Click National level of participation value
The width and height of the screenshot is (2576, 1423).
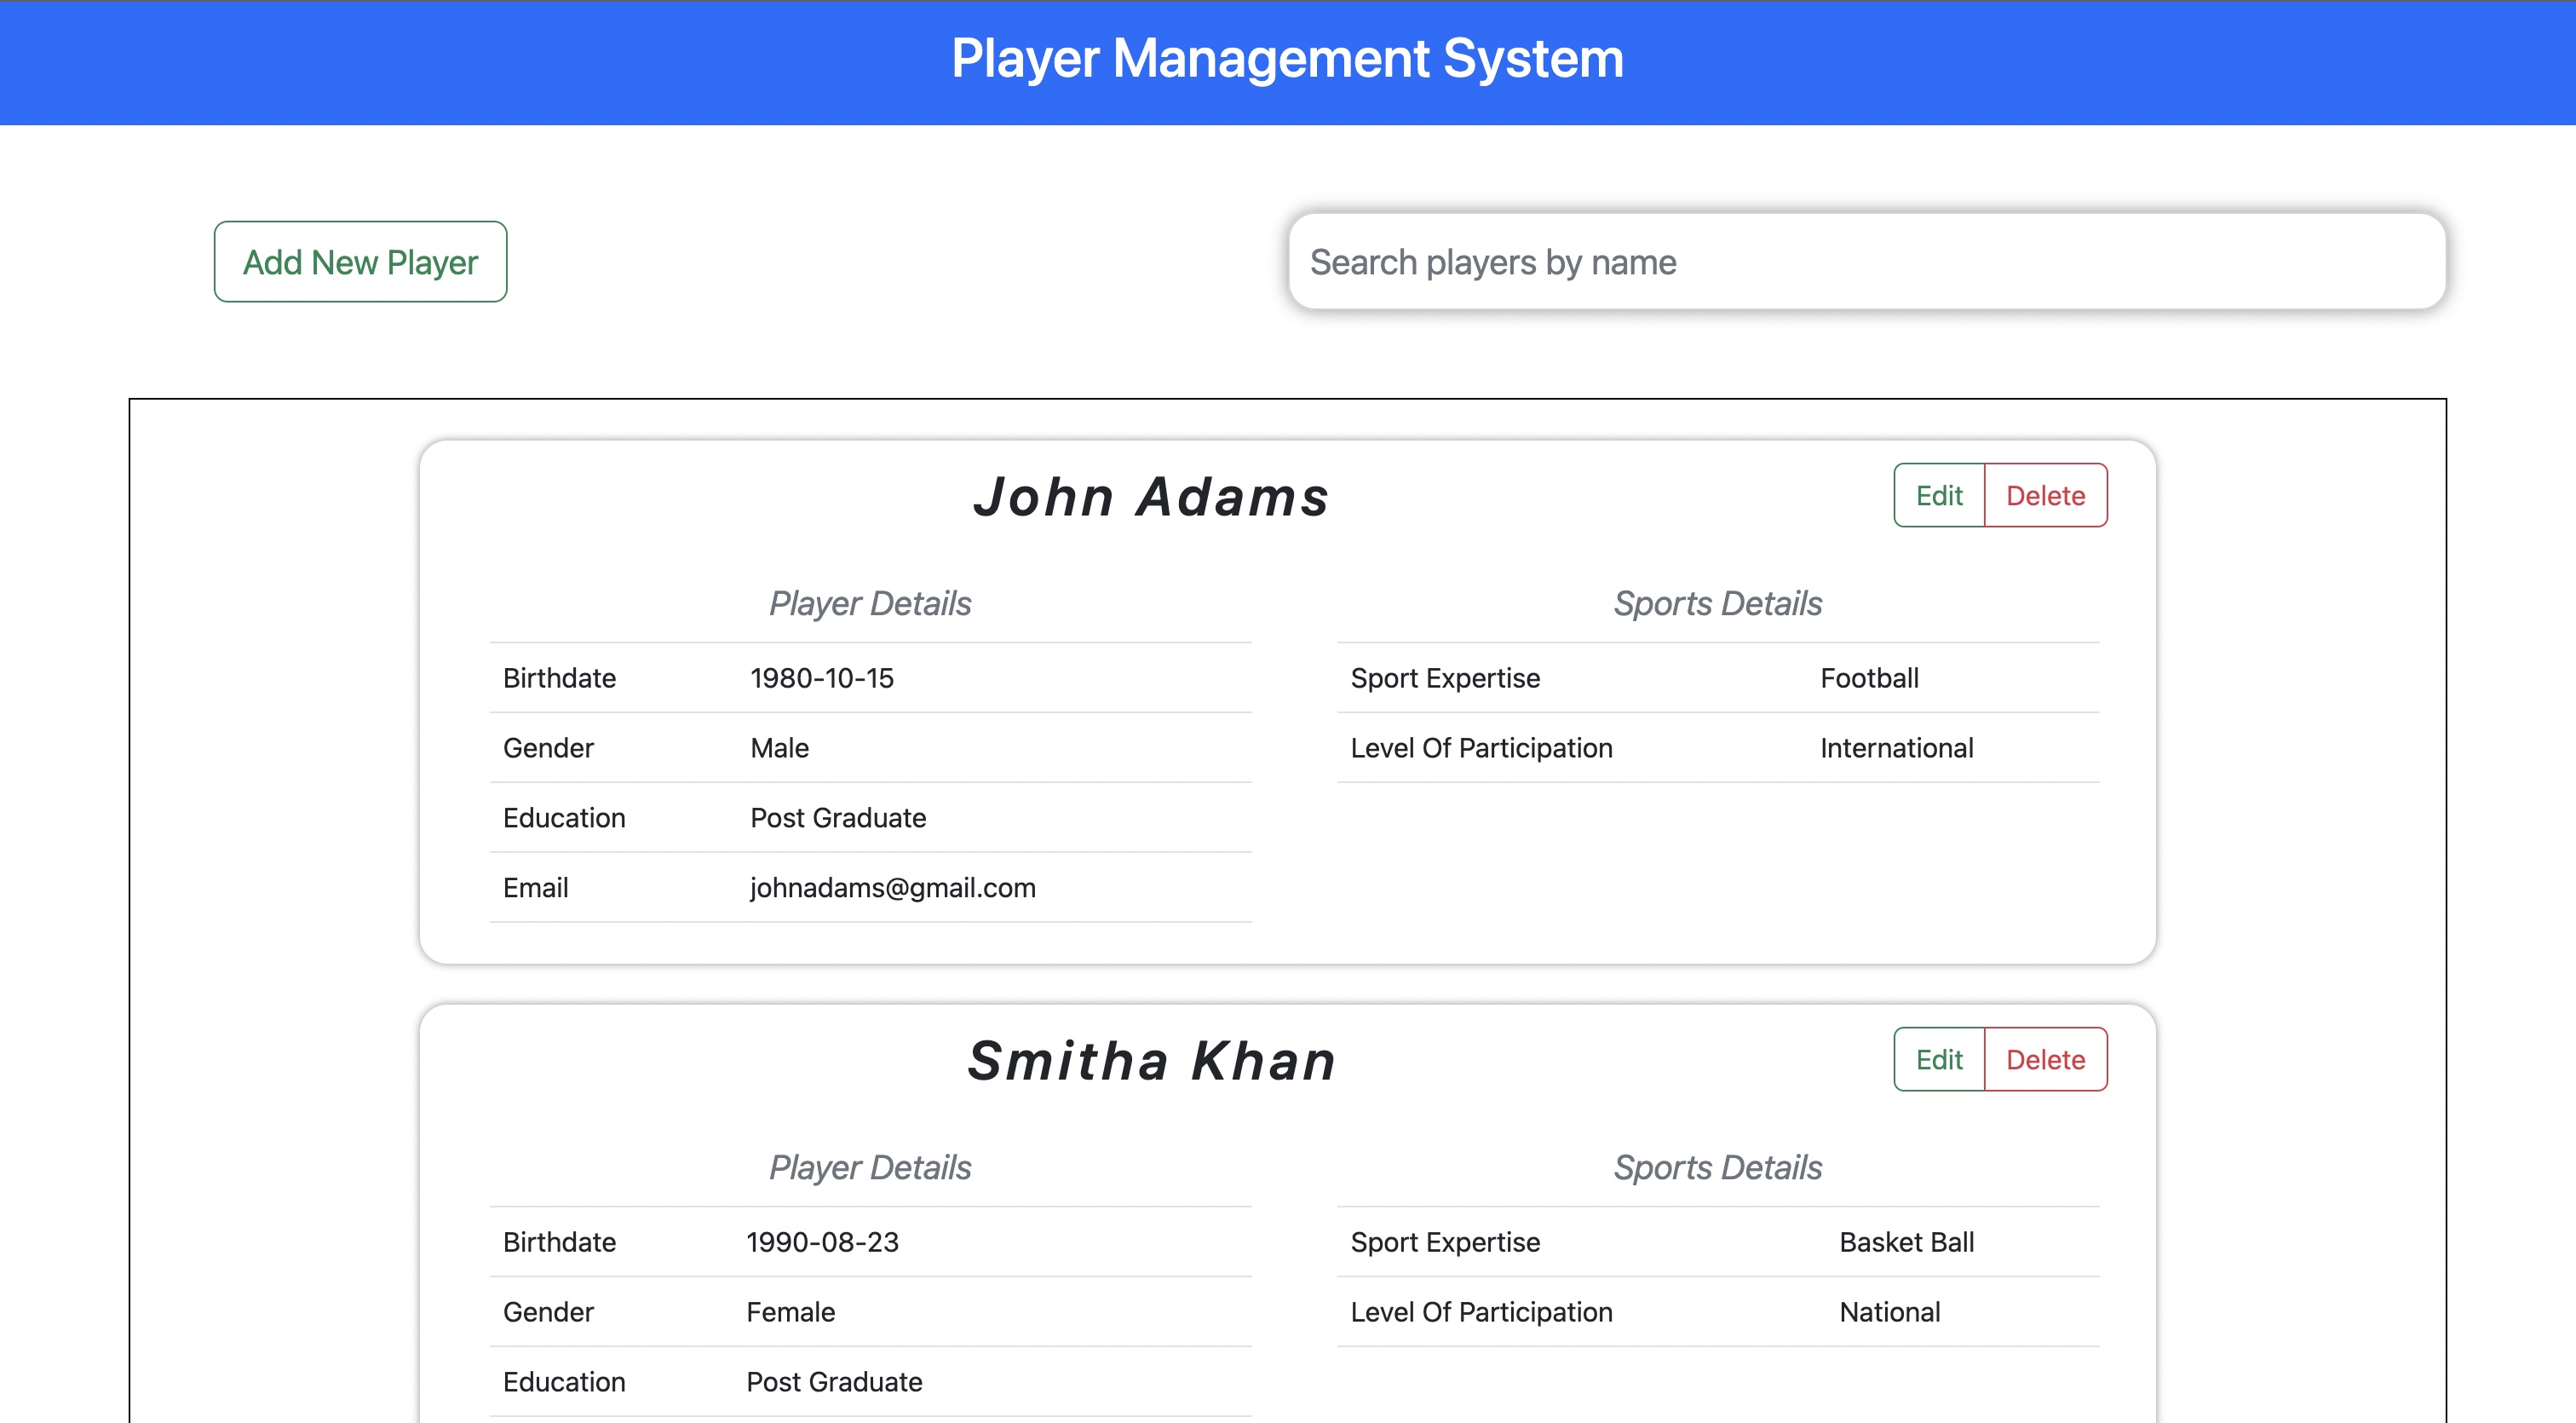(x=1890, y=1311)
